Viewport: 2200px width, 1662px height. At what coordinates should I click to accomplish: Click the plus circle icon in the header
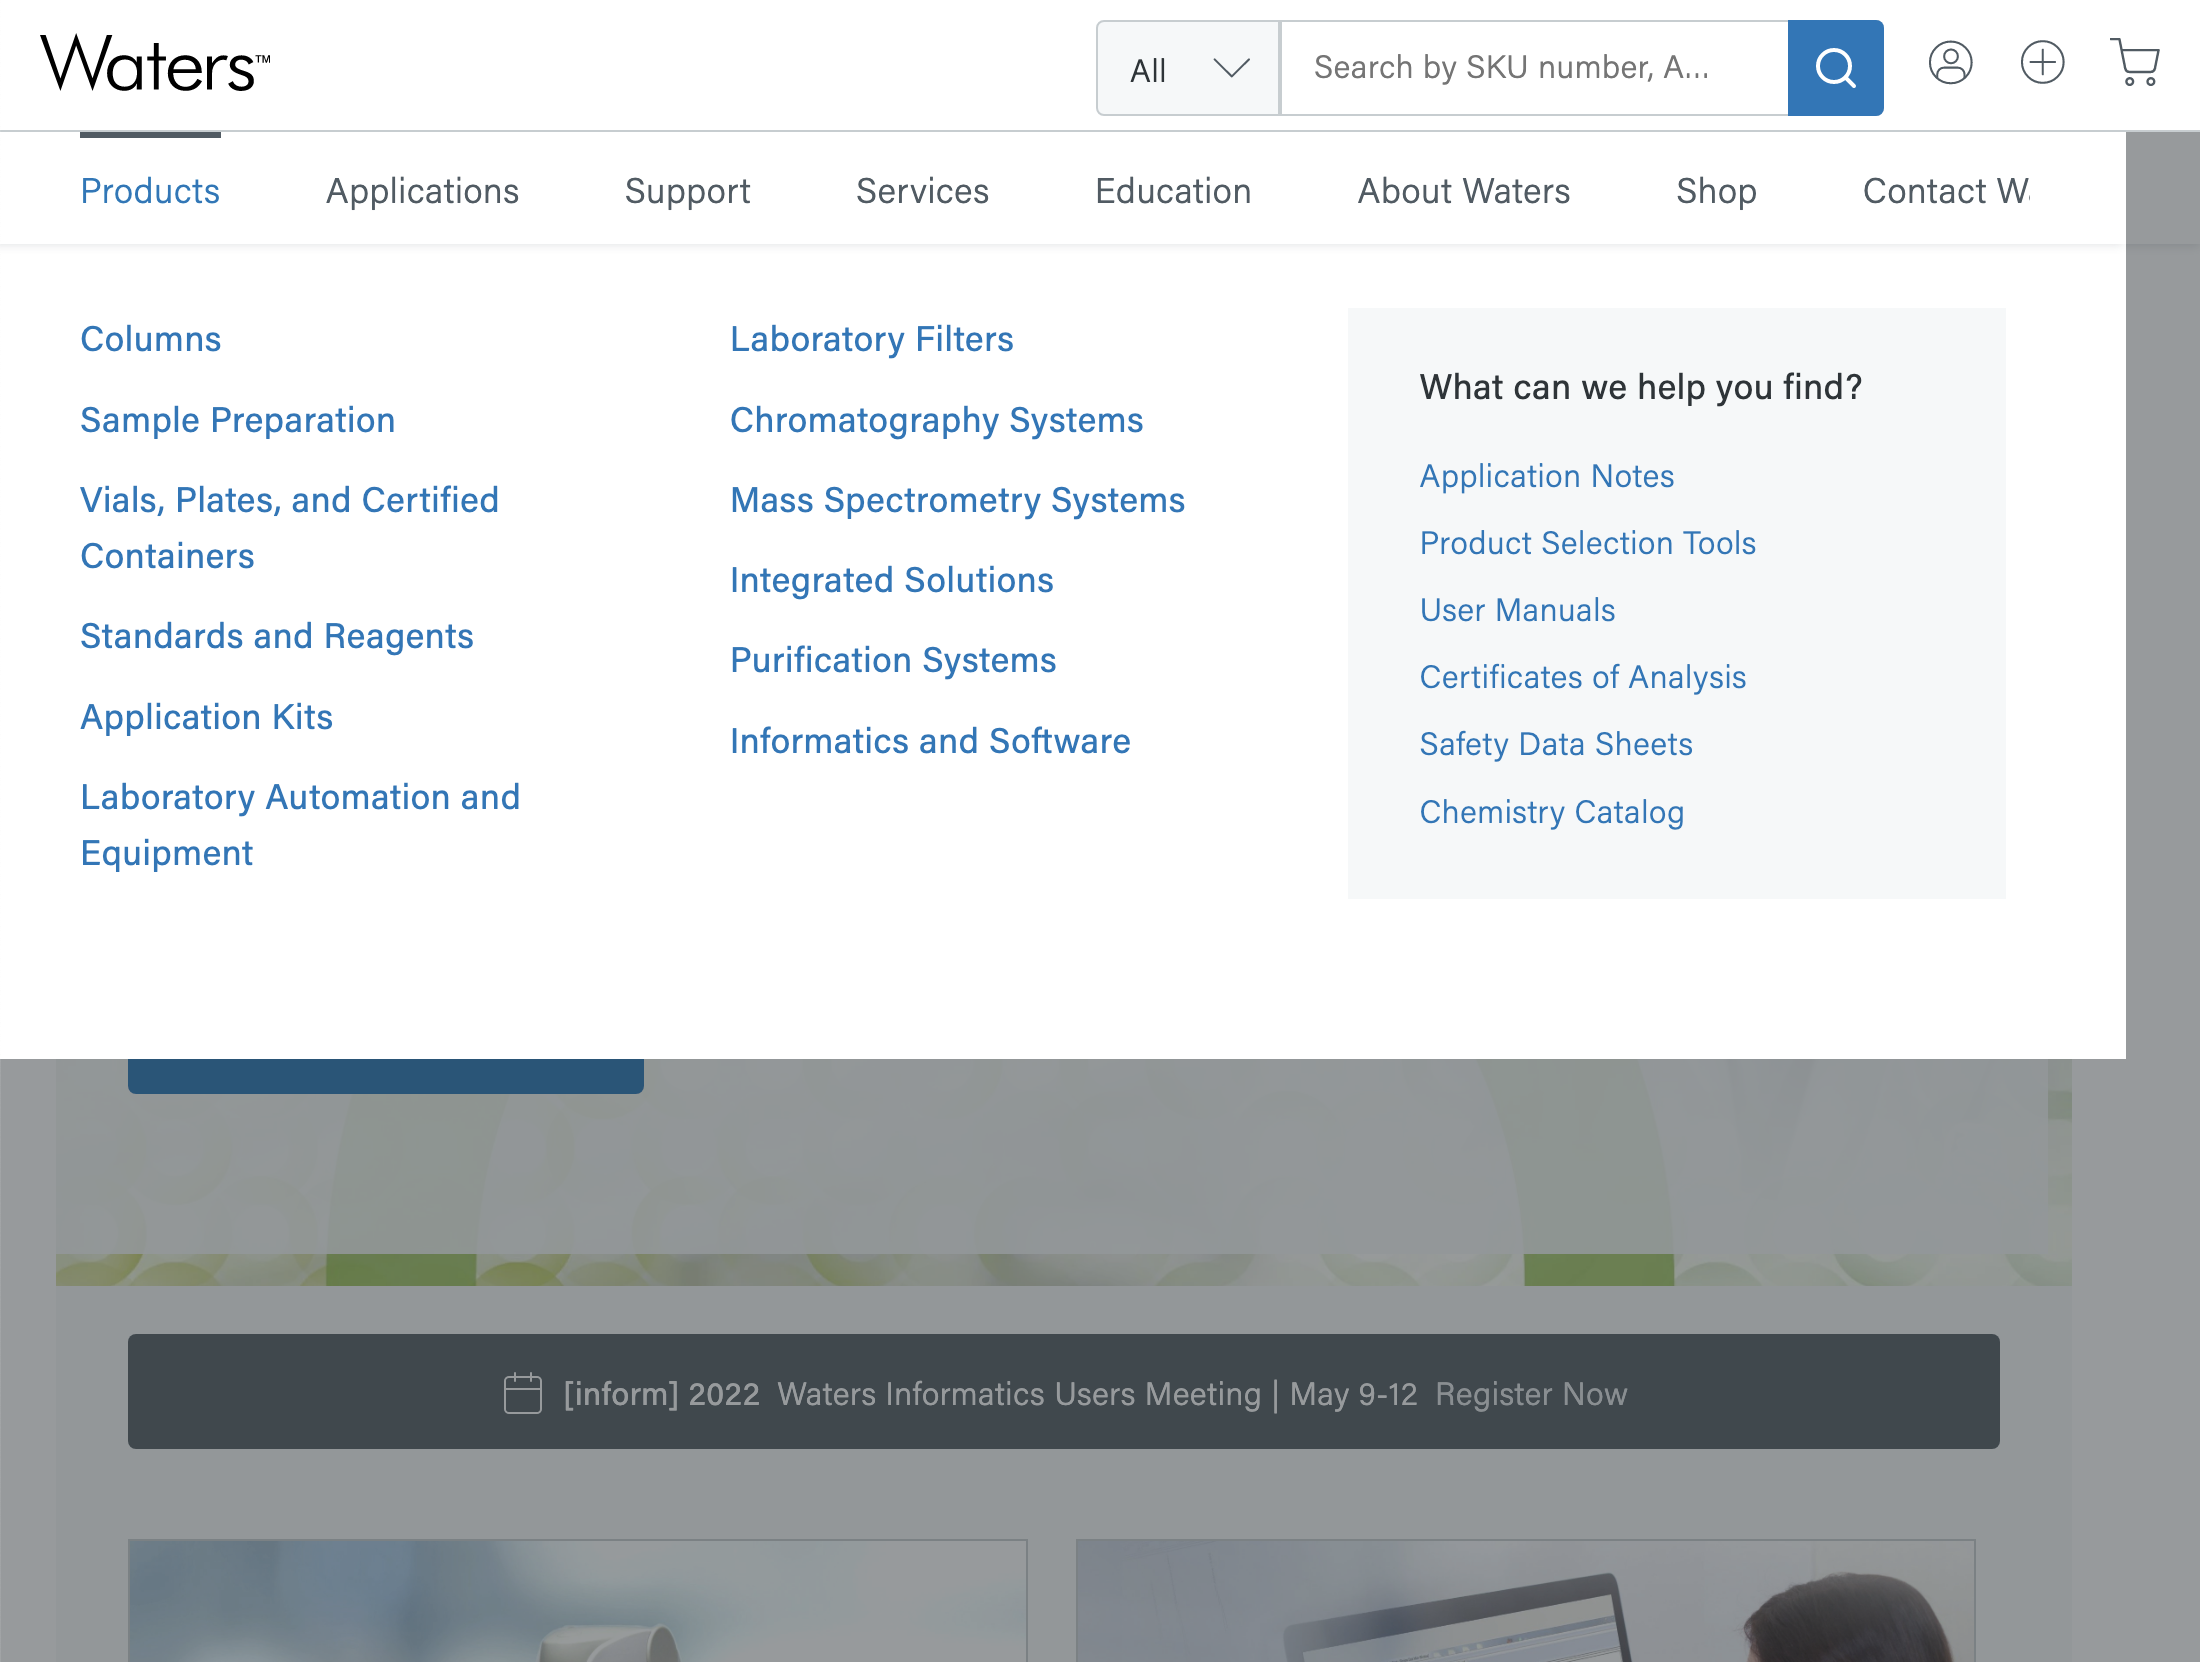2042,64
